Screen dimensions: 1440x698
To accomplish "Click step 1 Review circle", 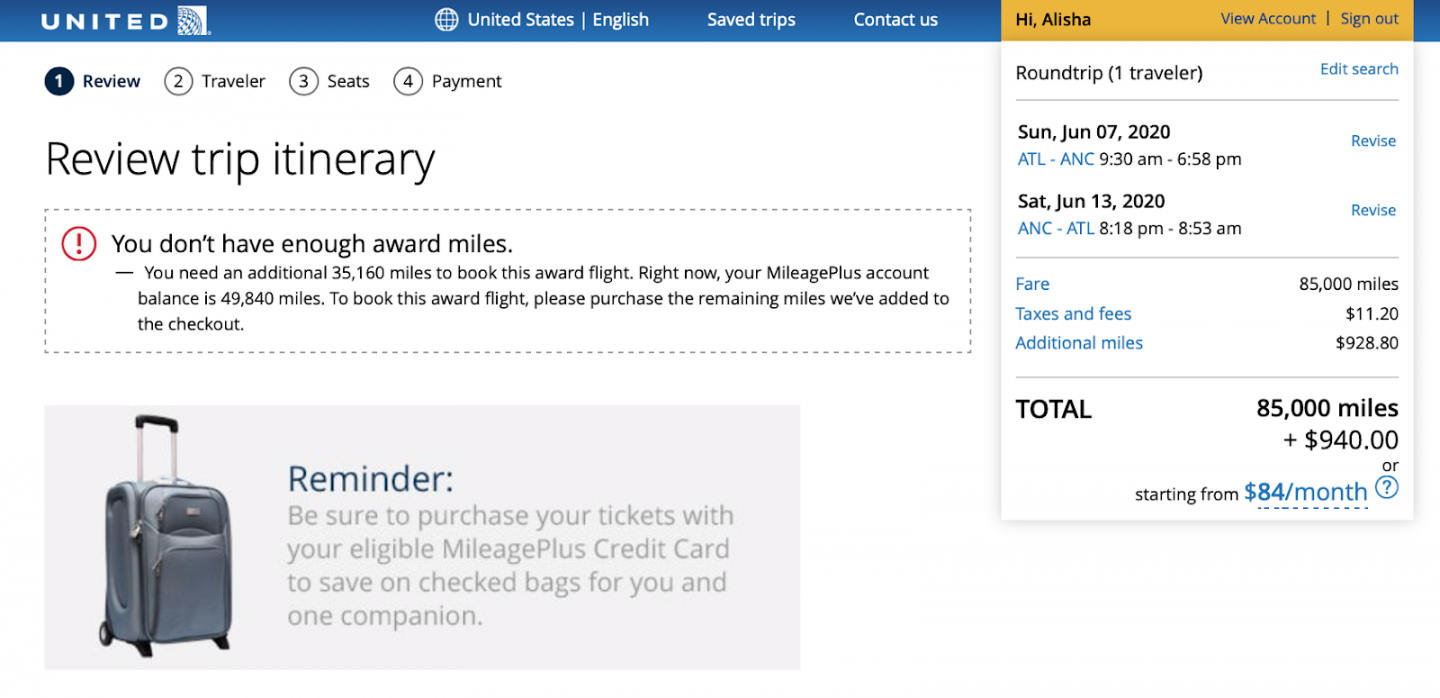I will tap(59, 81).
